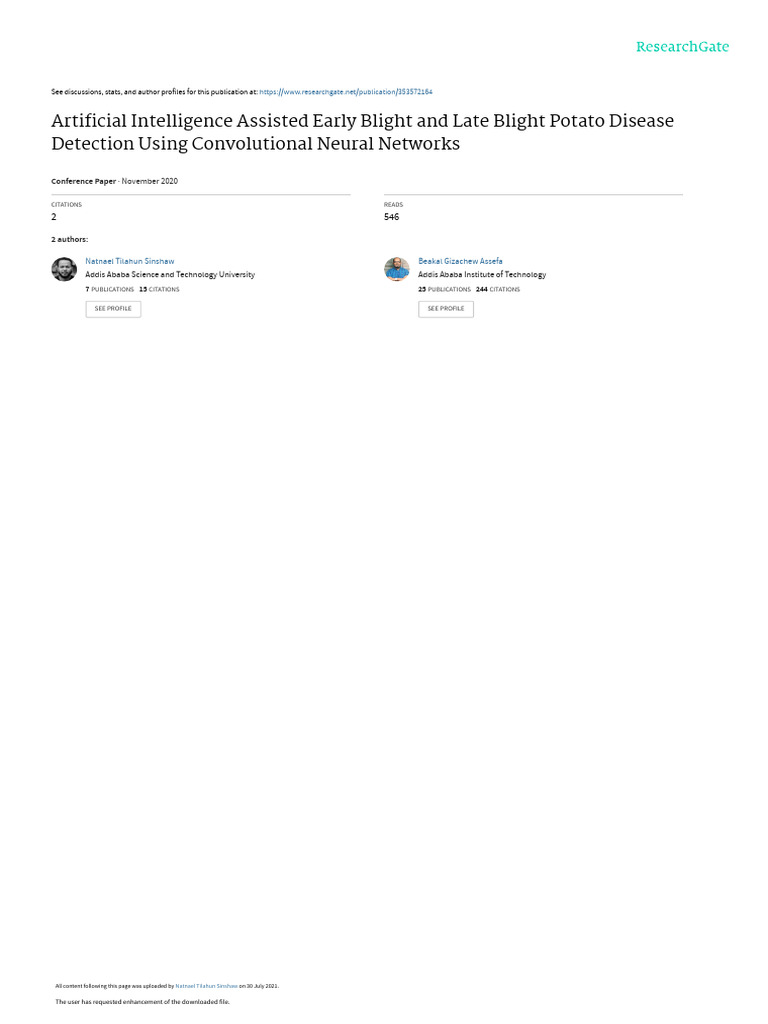Screen dimensions: 768x1024
Task: Click the reads count of 546
Action: coord(391,217)
